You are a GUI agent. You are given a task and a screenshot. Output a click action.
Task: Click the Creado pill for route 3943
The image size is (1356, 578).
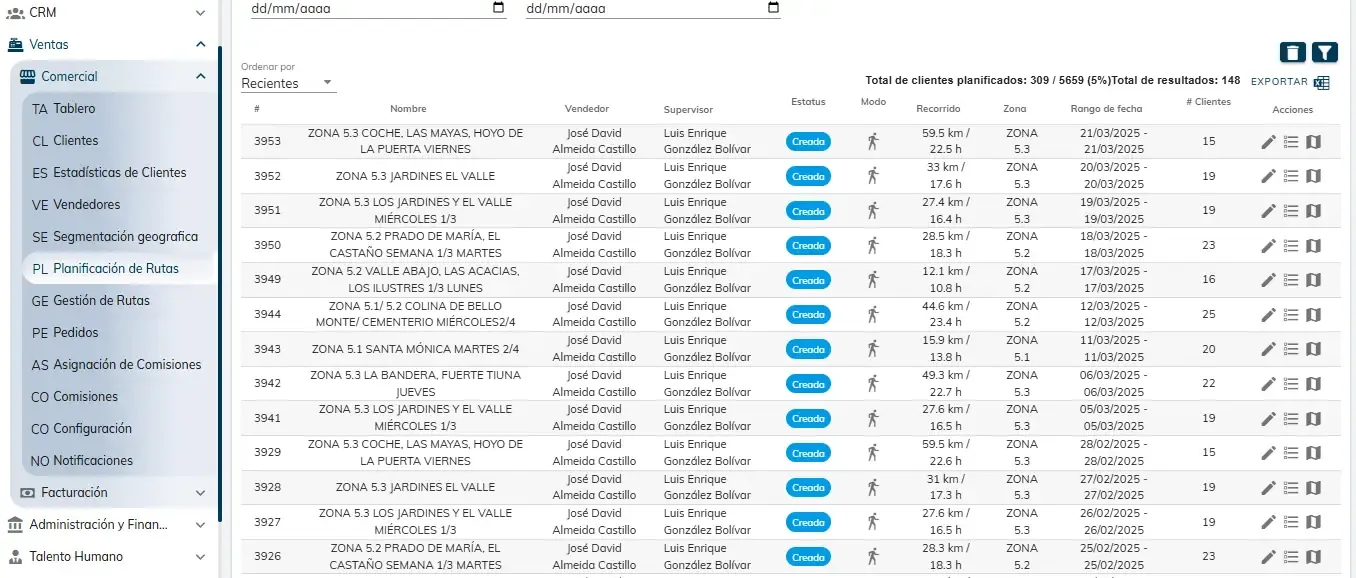[x=808, y=349]
